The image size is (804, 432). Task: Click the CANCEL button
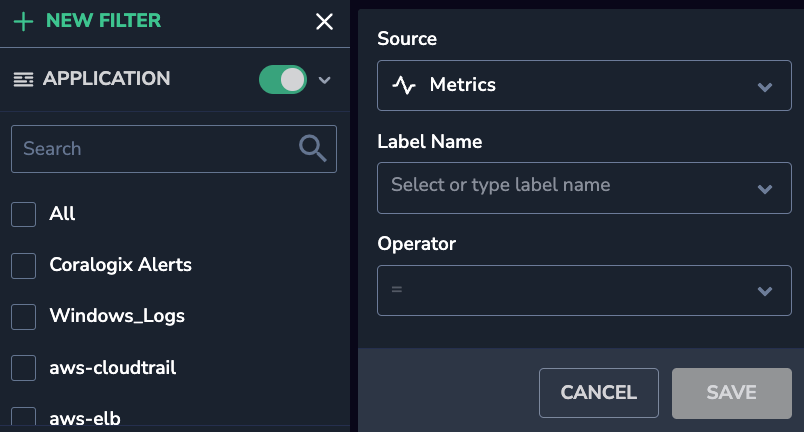click(599, 393)
